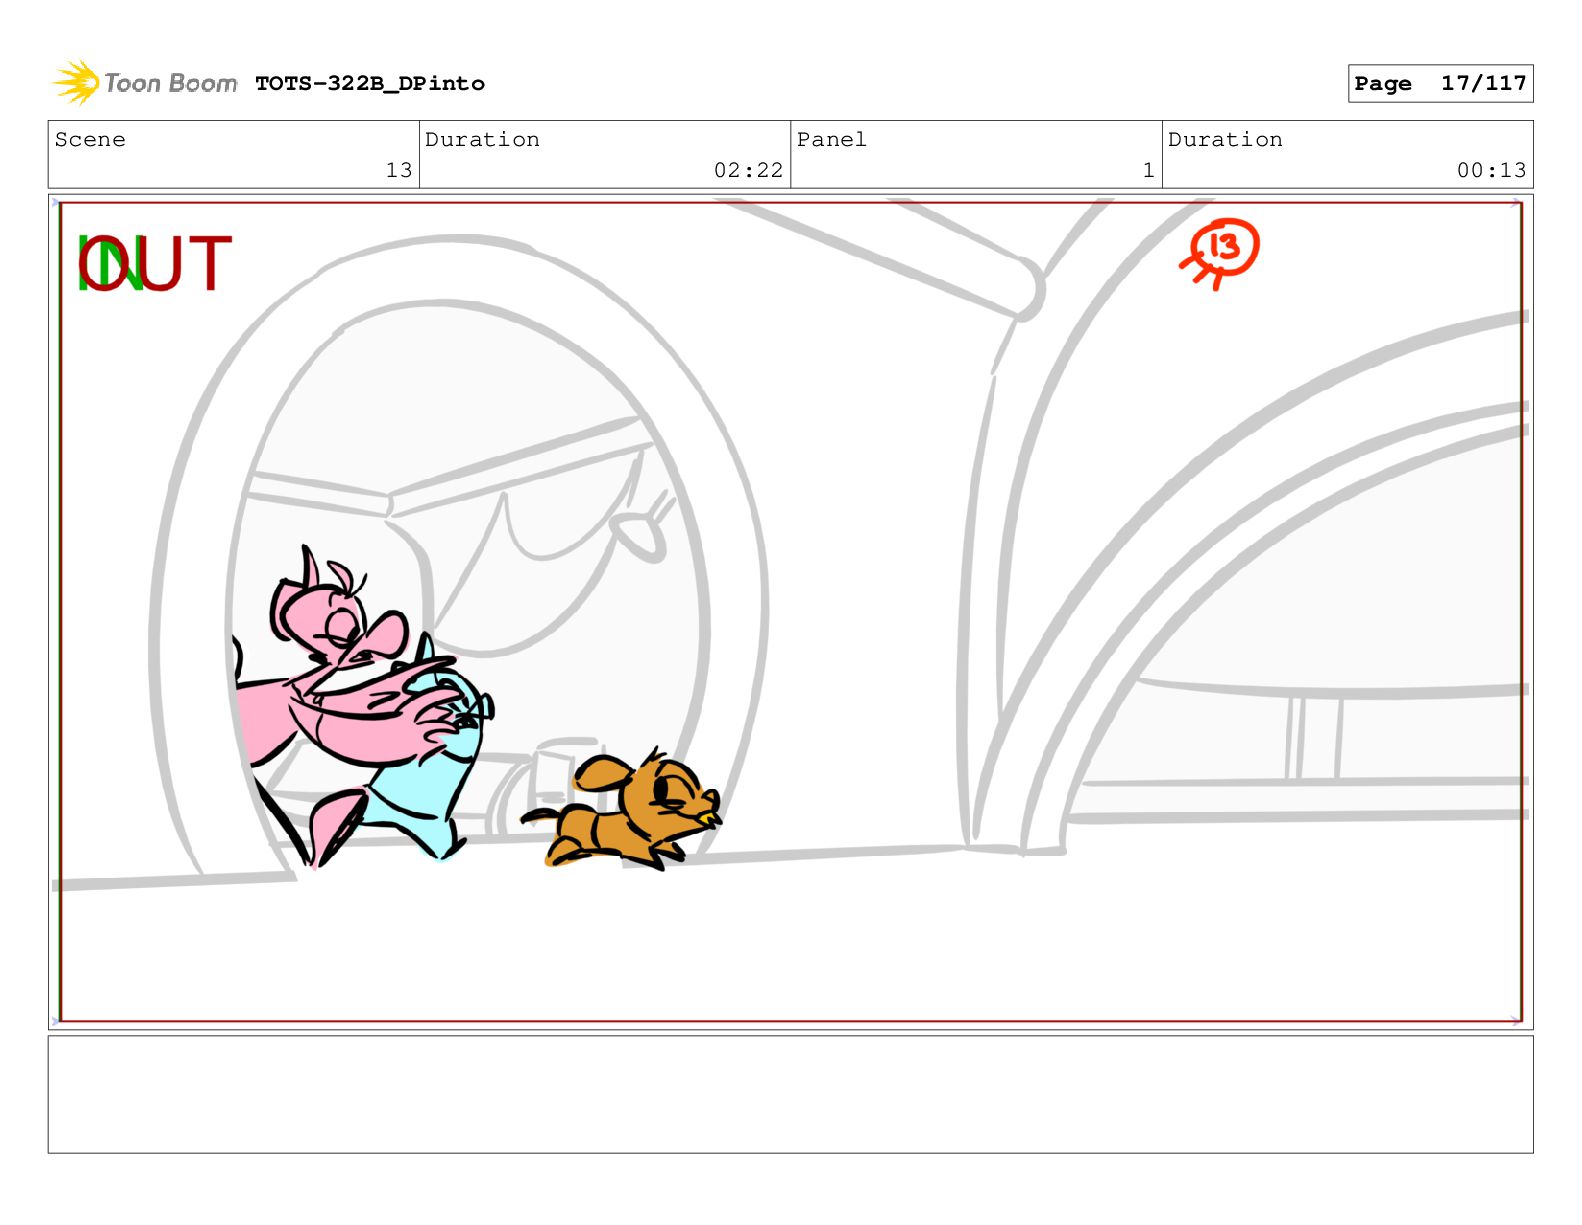Click the Scene label in the header
Viewport: 1582px width, 1225px height.
pyautogui.click(x=90, y=140)
